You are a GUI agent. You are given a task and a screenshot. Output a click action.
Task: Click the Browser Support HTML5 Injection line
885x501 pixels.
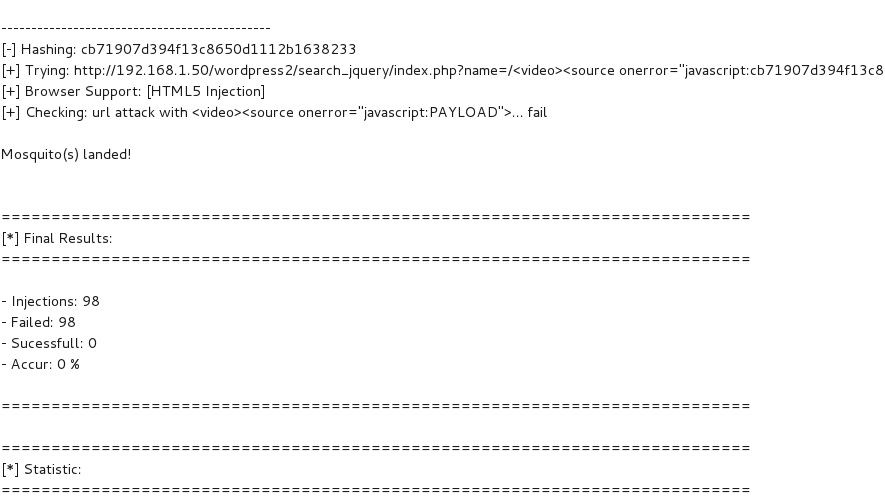[x=133, y=91]
